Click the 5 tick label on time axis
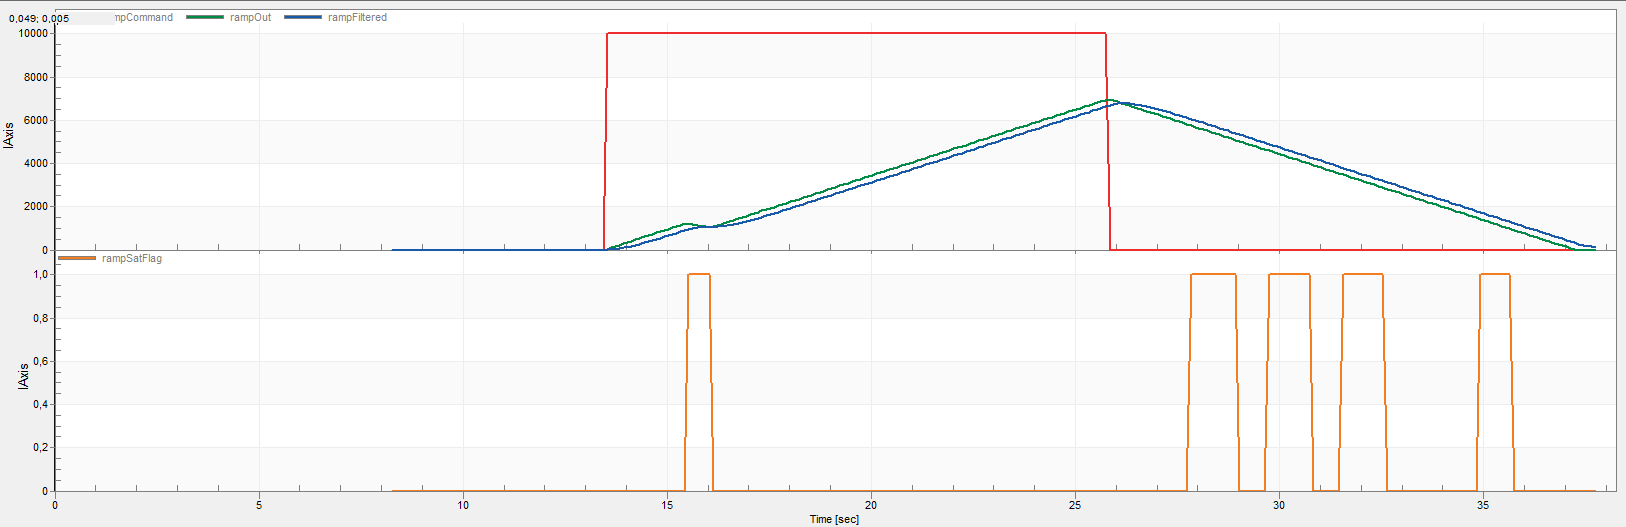This screenshot has width=1626, height=527. click(259, 505)
